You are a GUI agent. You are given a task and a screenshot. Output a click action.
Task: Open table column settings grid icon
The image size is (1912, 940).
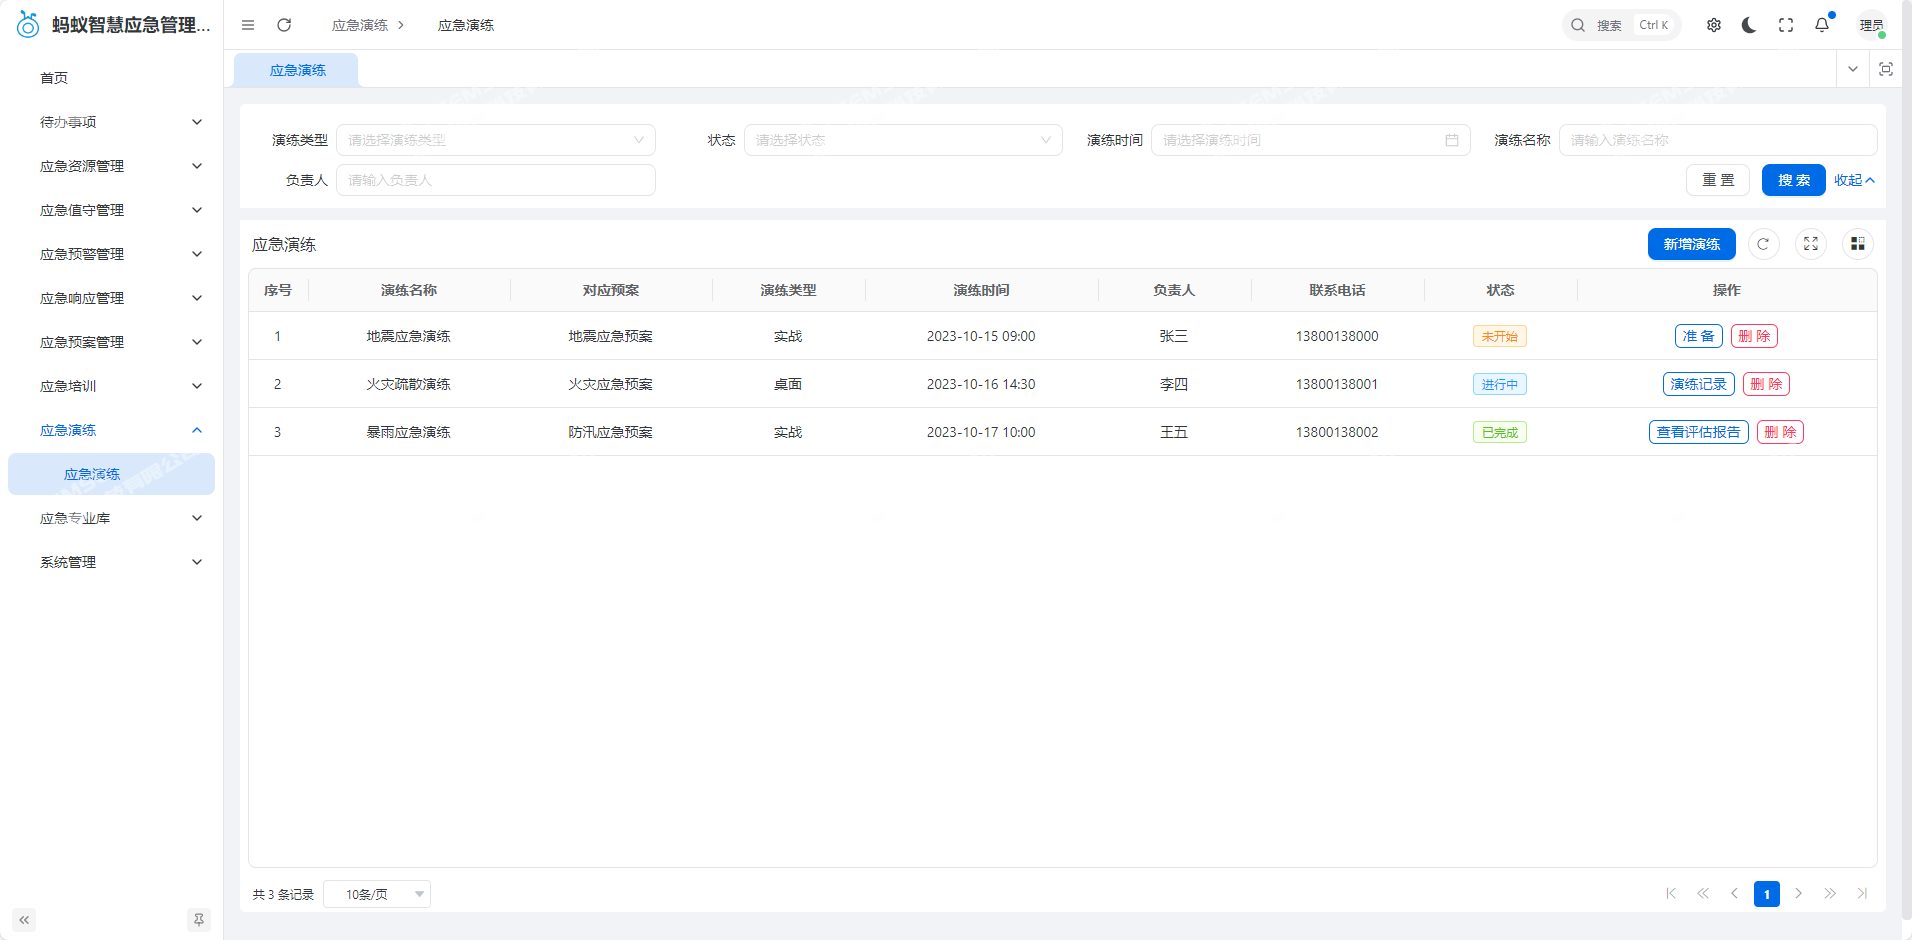pyautogui.click(x=1857, y=244)
